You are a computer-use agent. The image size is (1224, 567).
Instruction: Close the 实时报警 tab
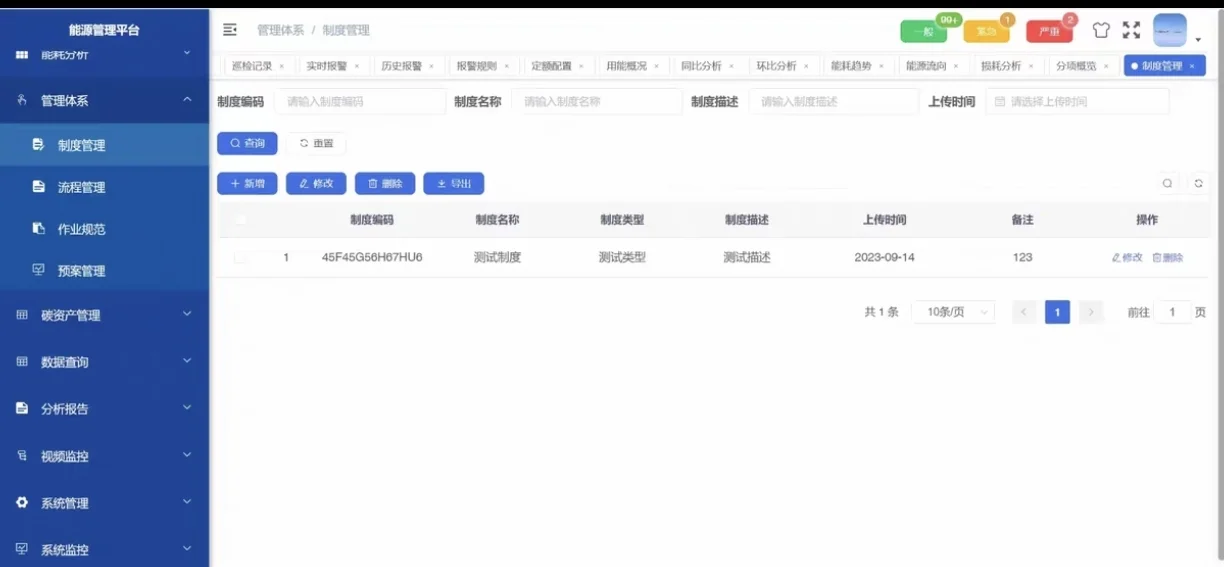[x=357, y=67]
